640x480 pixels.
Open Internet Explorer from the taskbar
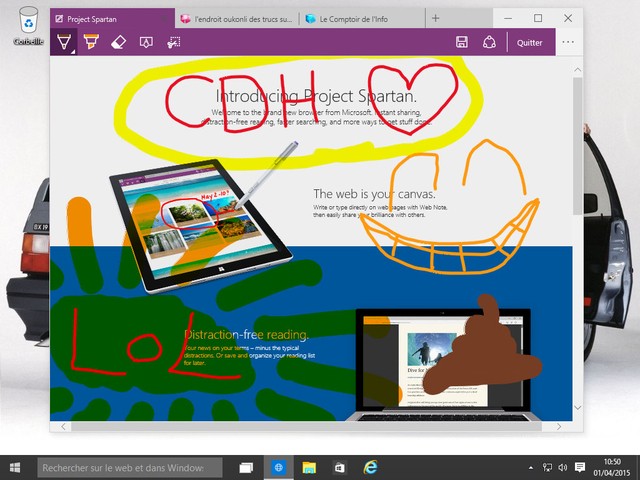click(x=370, y=467)
